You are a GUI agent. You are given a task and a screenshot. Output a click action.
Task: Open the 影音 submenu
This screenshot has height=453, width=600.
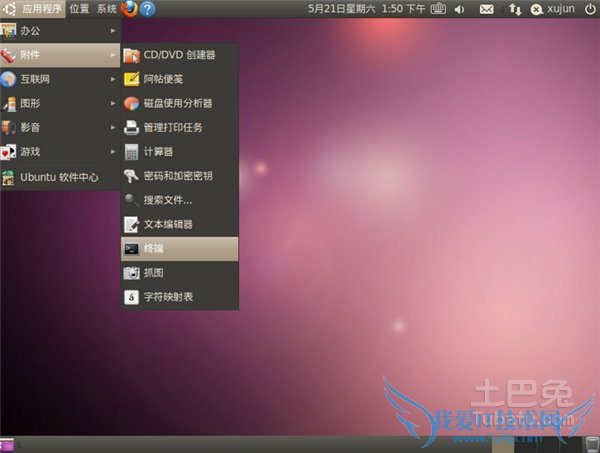[x=60, y=127]
